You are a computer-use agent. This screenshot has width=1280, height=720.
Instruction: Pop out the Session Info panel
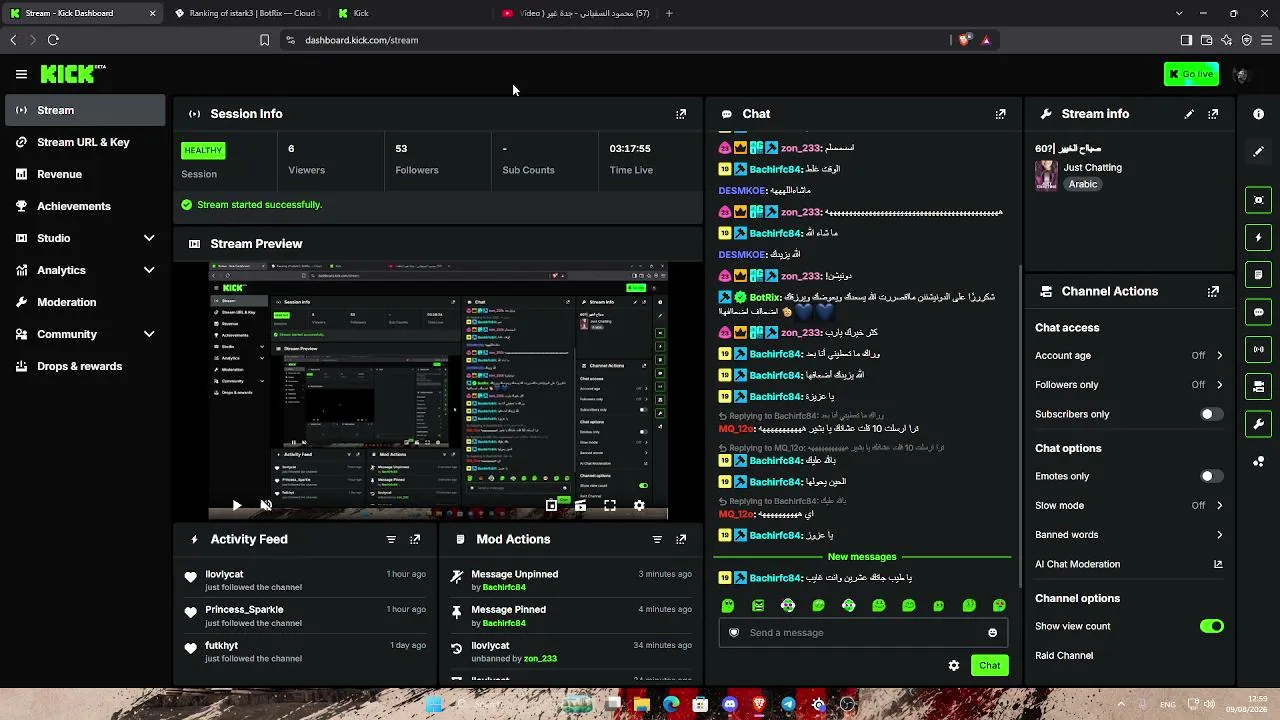681,114
